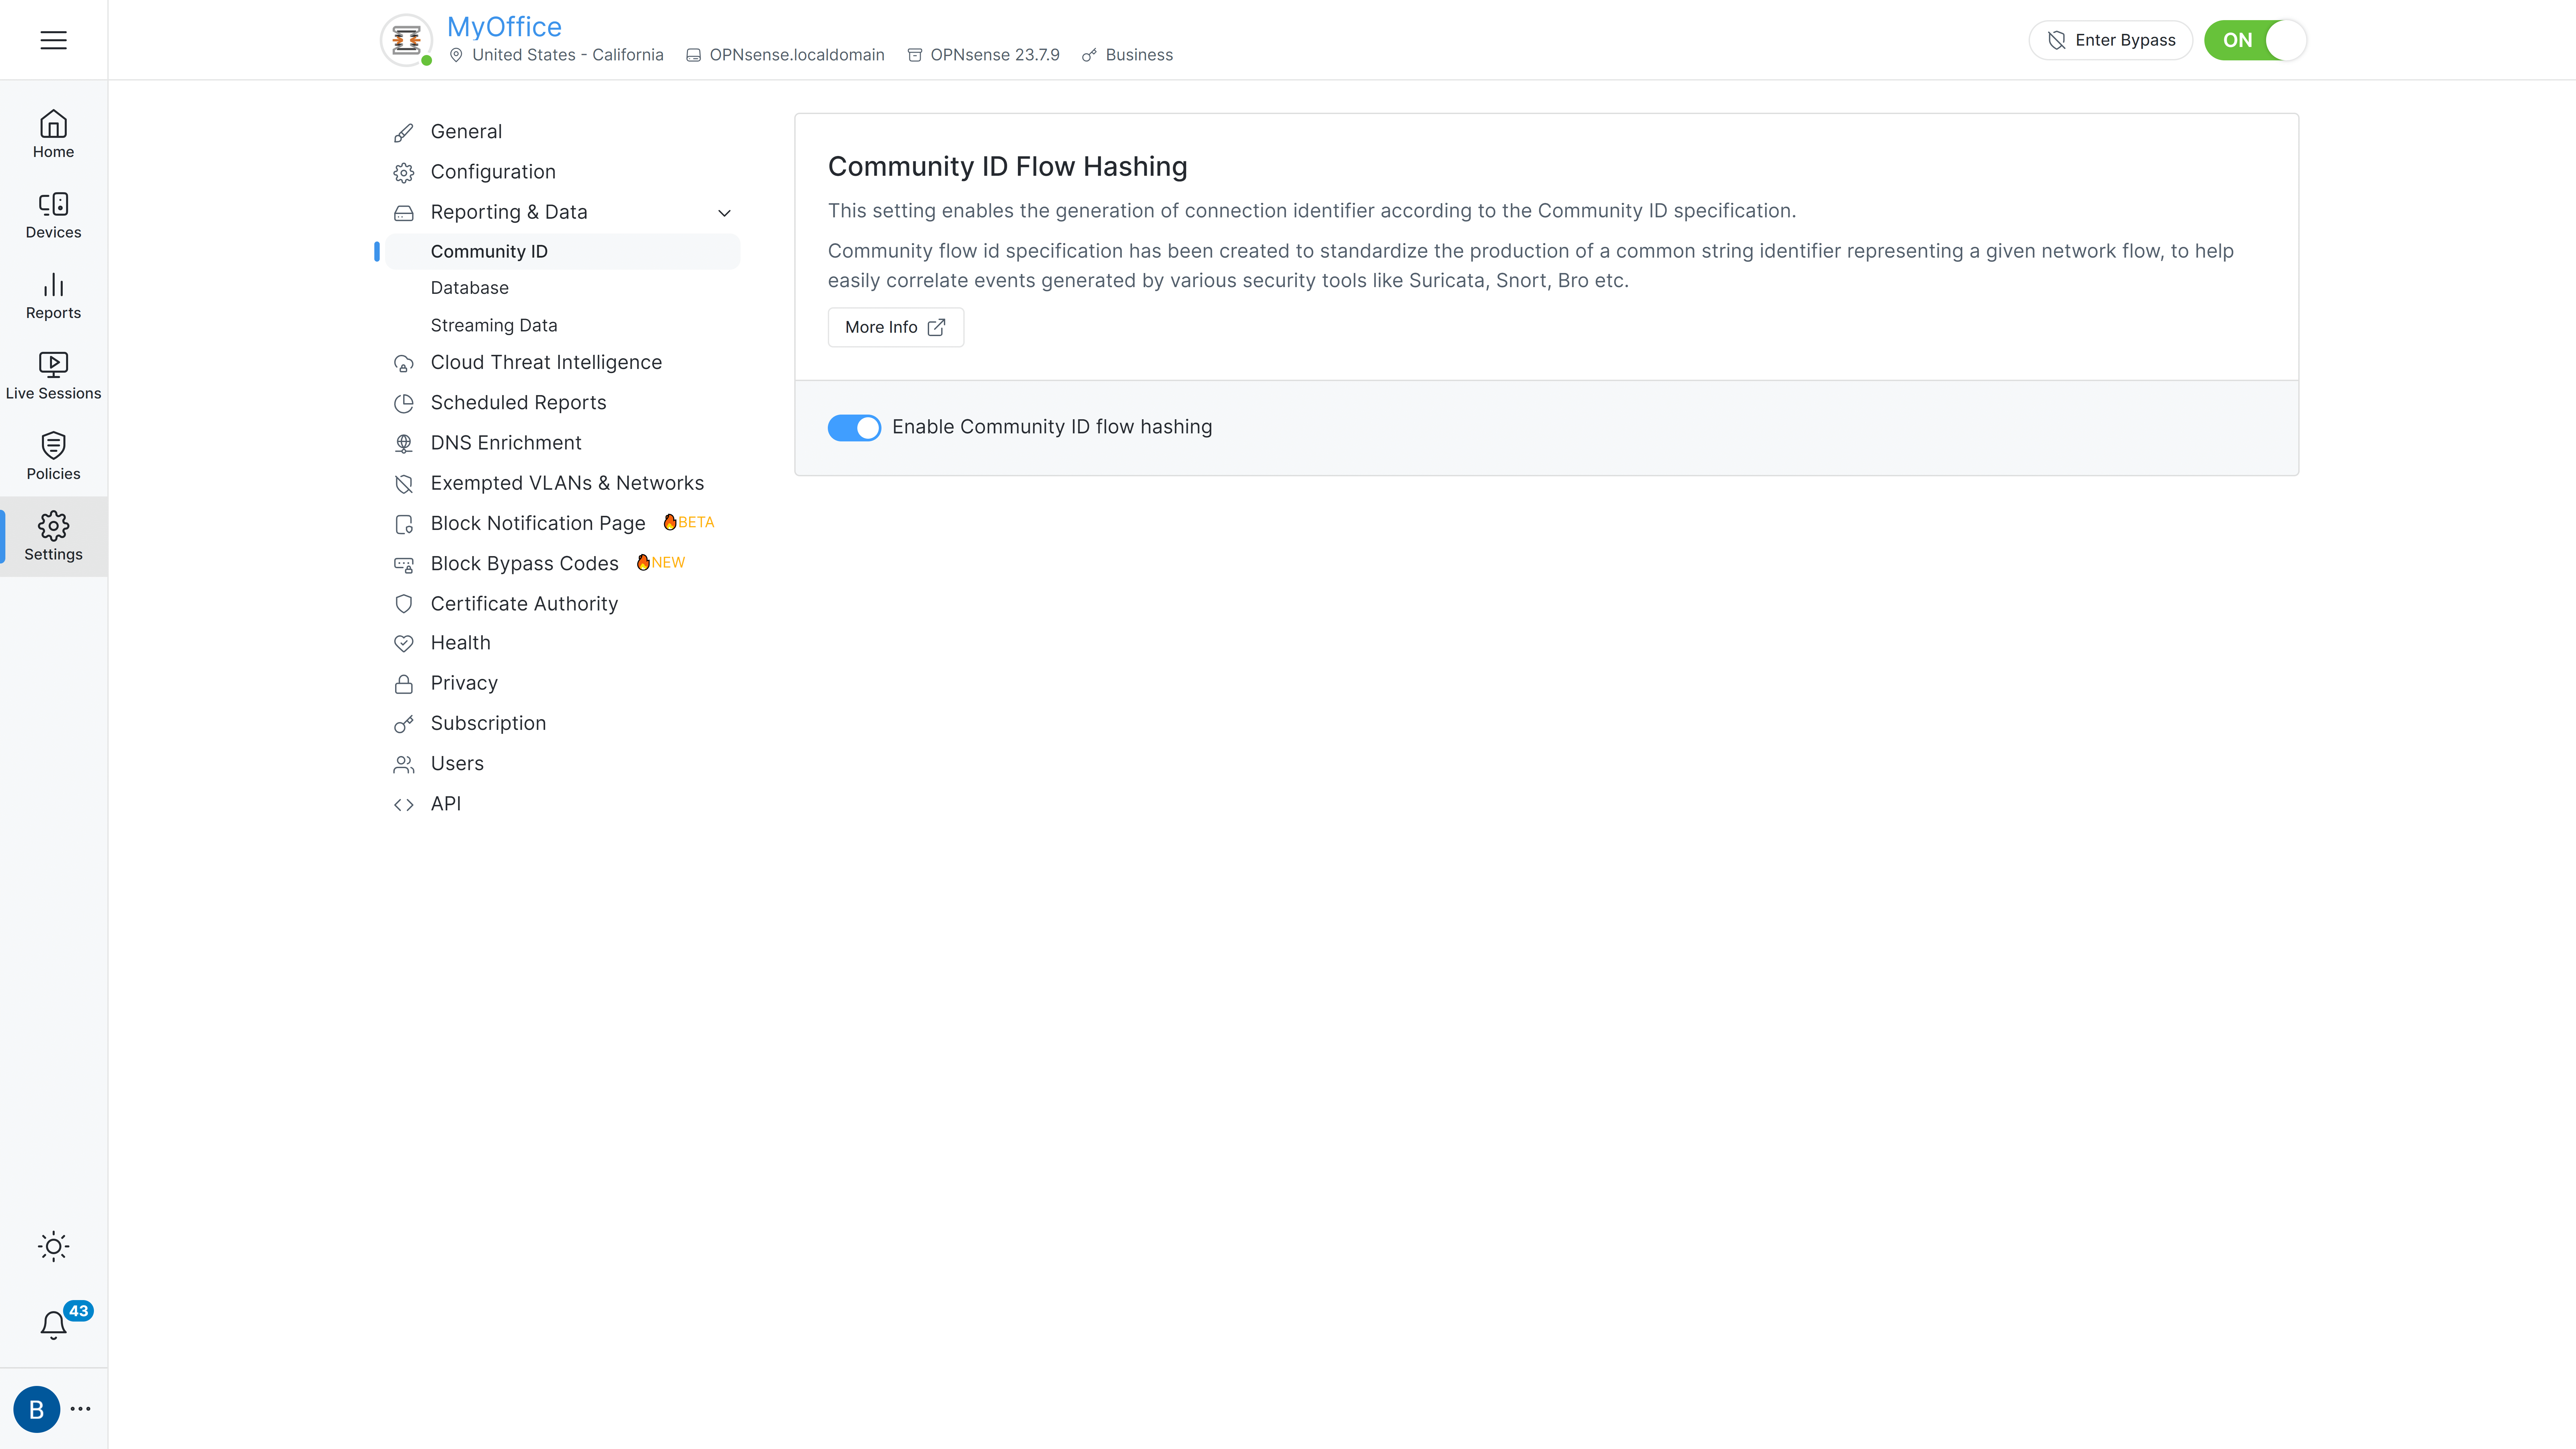Open General settings section

[x=466, y=132]
